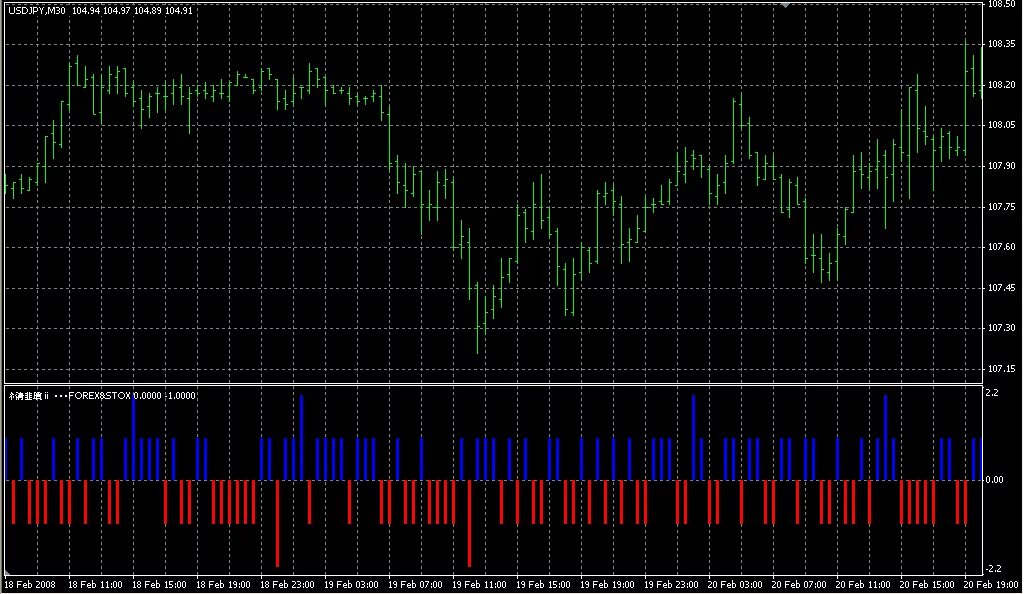Click the 108.05 price scale label
Viewport: 1024px width, 594px height.
(1001, 125)
